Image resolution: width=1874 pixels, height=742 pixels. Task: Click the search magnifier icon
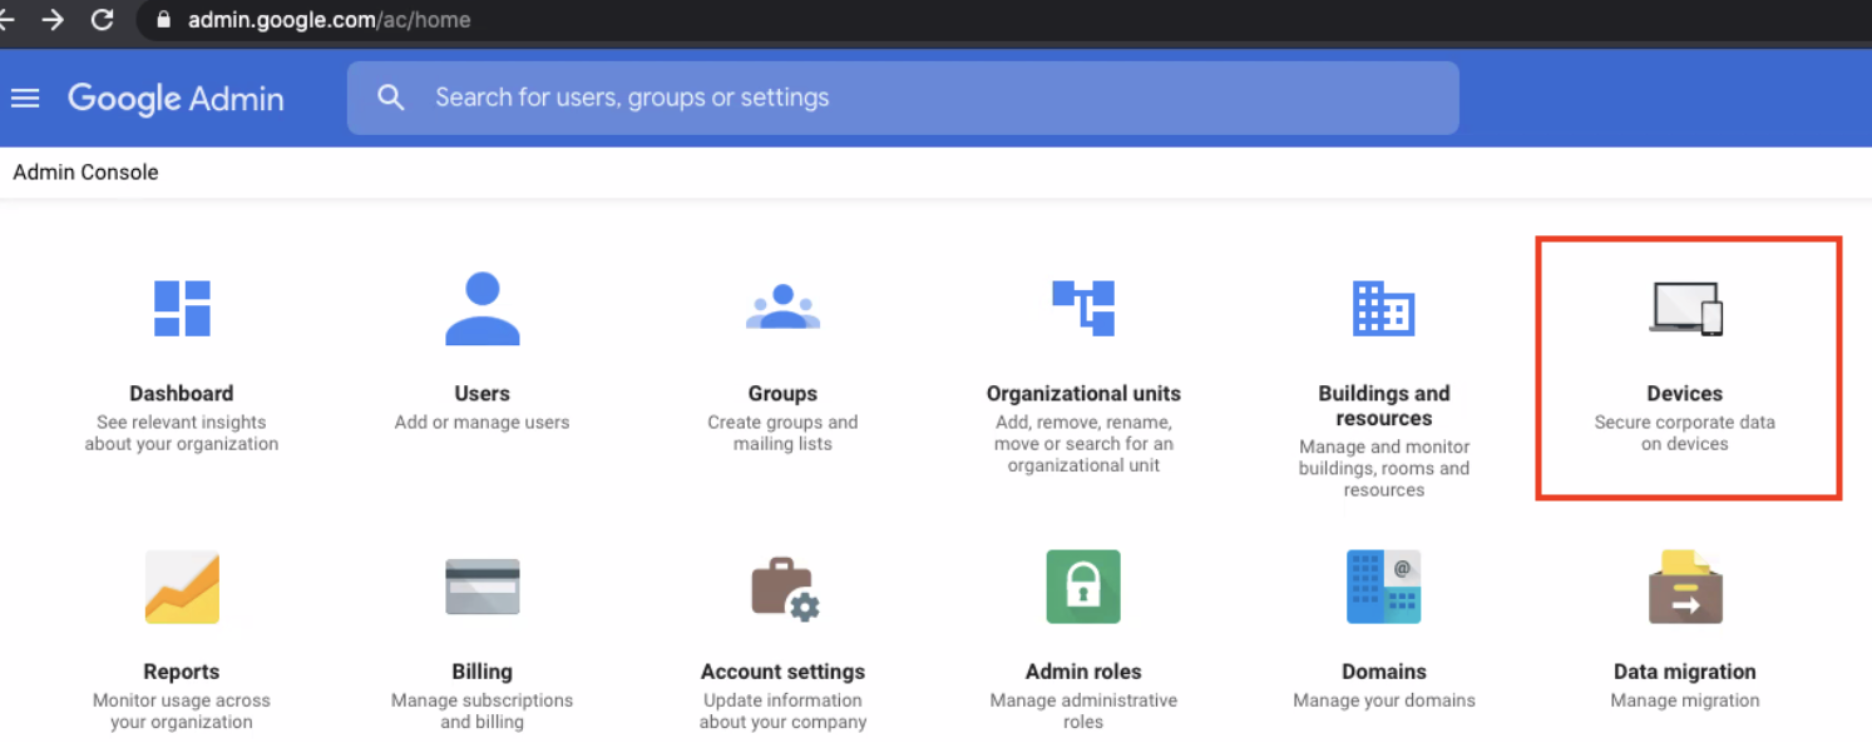tap(391, 97)
